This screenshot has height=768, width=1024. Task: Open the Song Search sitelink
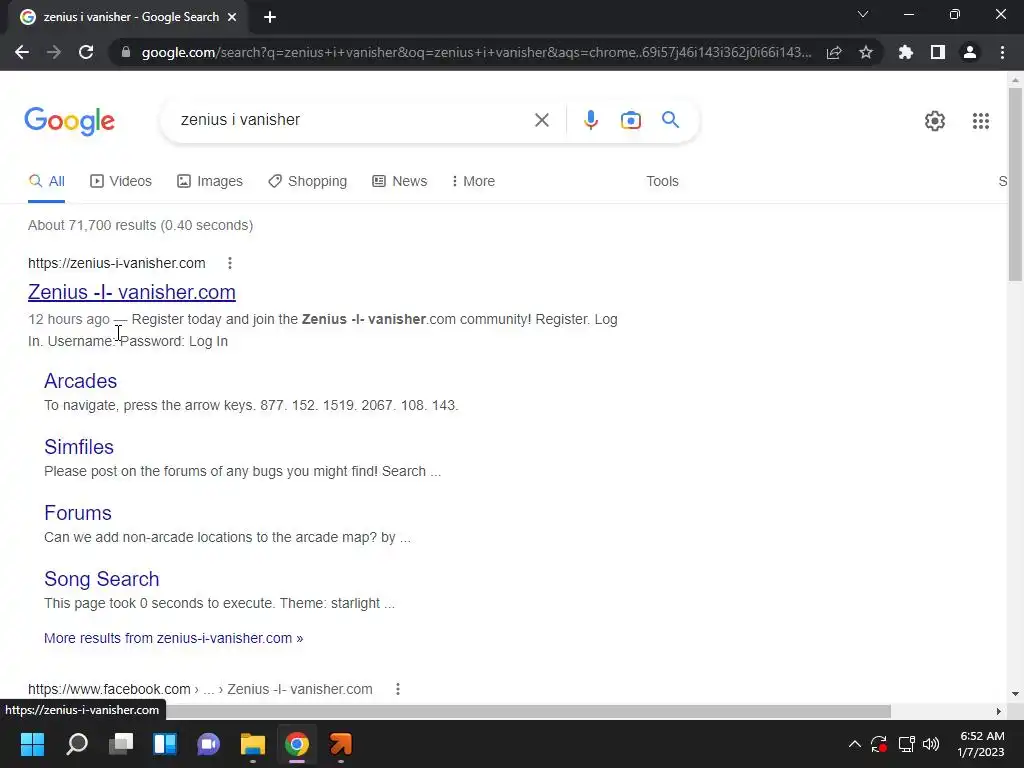point(102,579)
